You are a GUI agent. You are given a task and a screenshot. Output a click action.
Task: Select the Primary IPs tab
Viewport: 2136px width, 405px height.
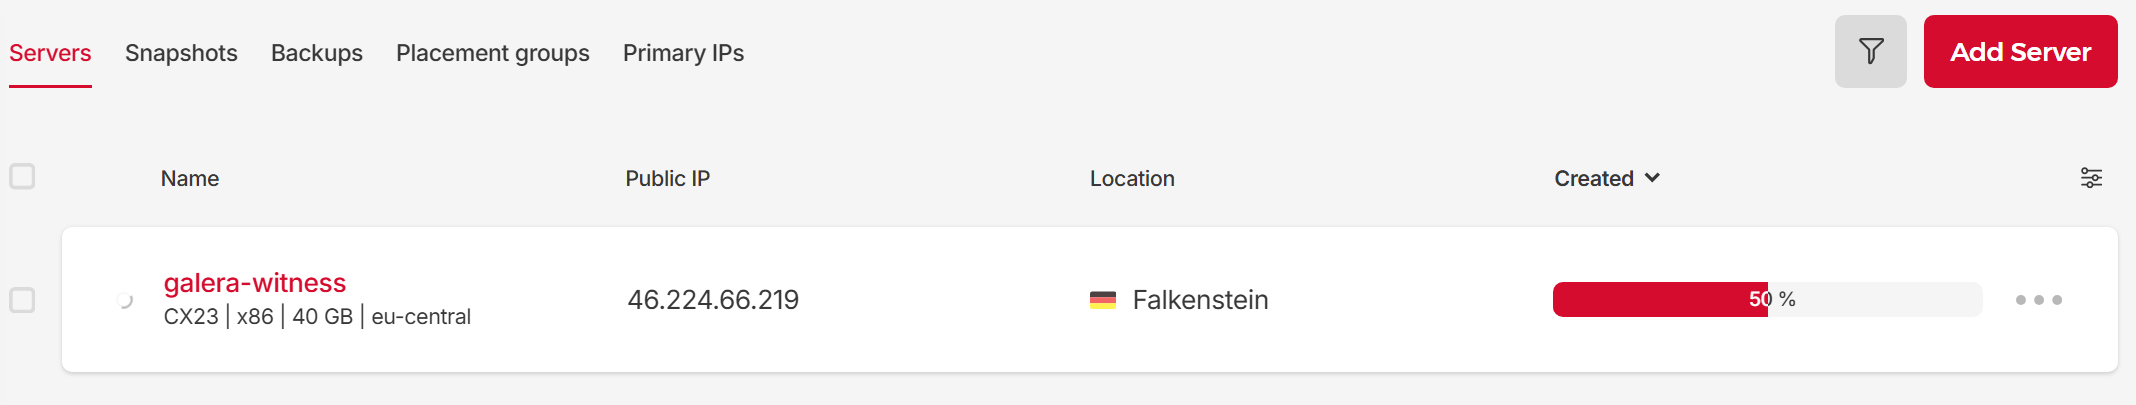point(683,53)
